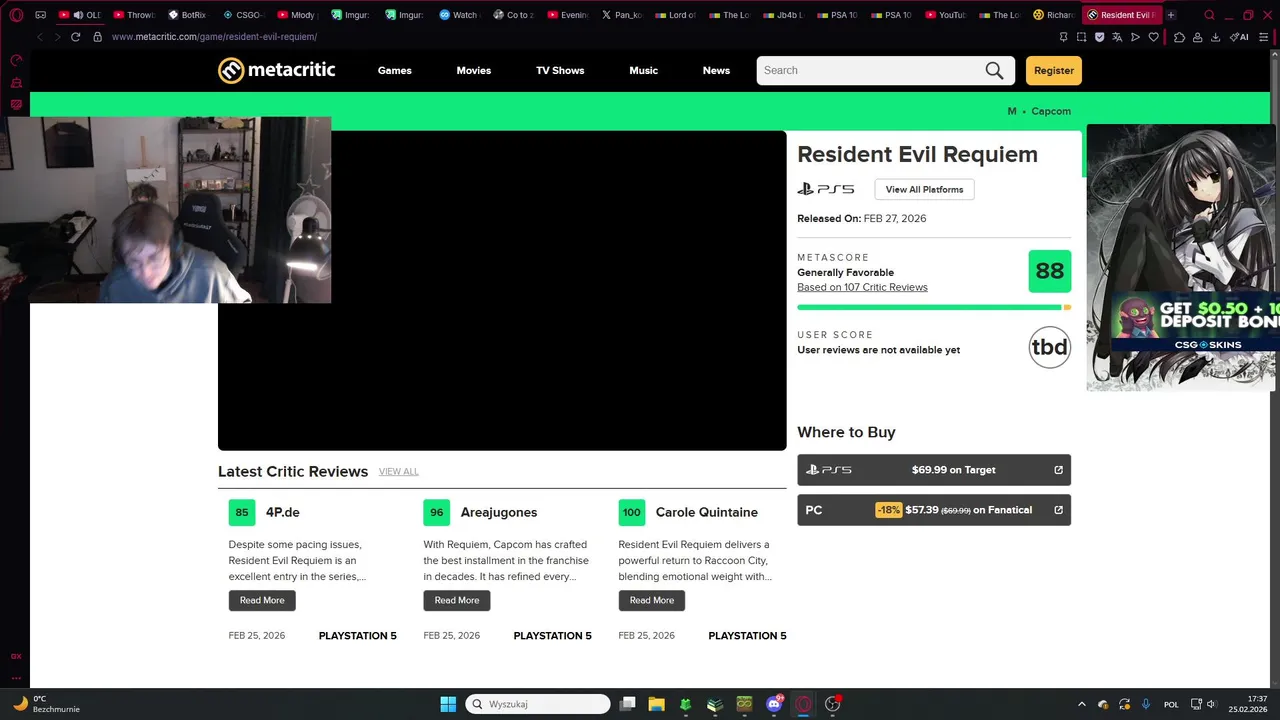The image size is (1280, 720).
Task: Click the address bar URL
Action: point(214,37)
